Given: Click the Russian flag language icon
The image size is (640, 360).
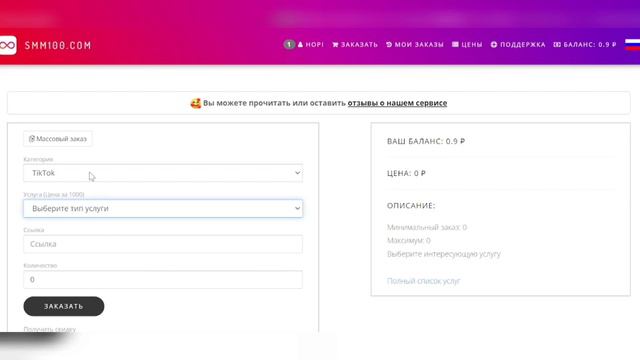Looking at the screenshot, I should pos(633,44).
